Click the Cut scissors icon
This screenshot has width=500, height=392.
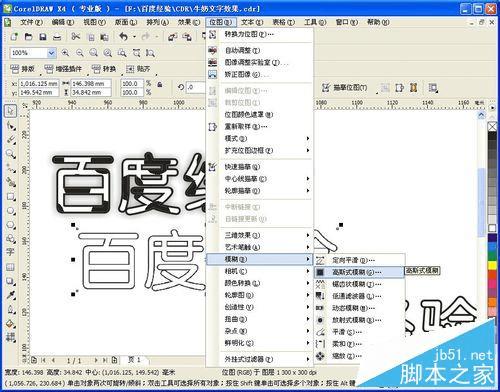(76, 37)
